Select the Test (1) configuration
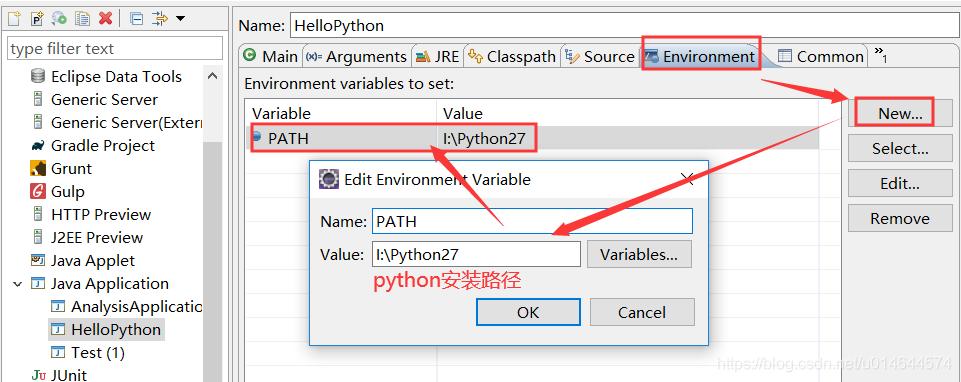 tap(98, 353)
